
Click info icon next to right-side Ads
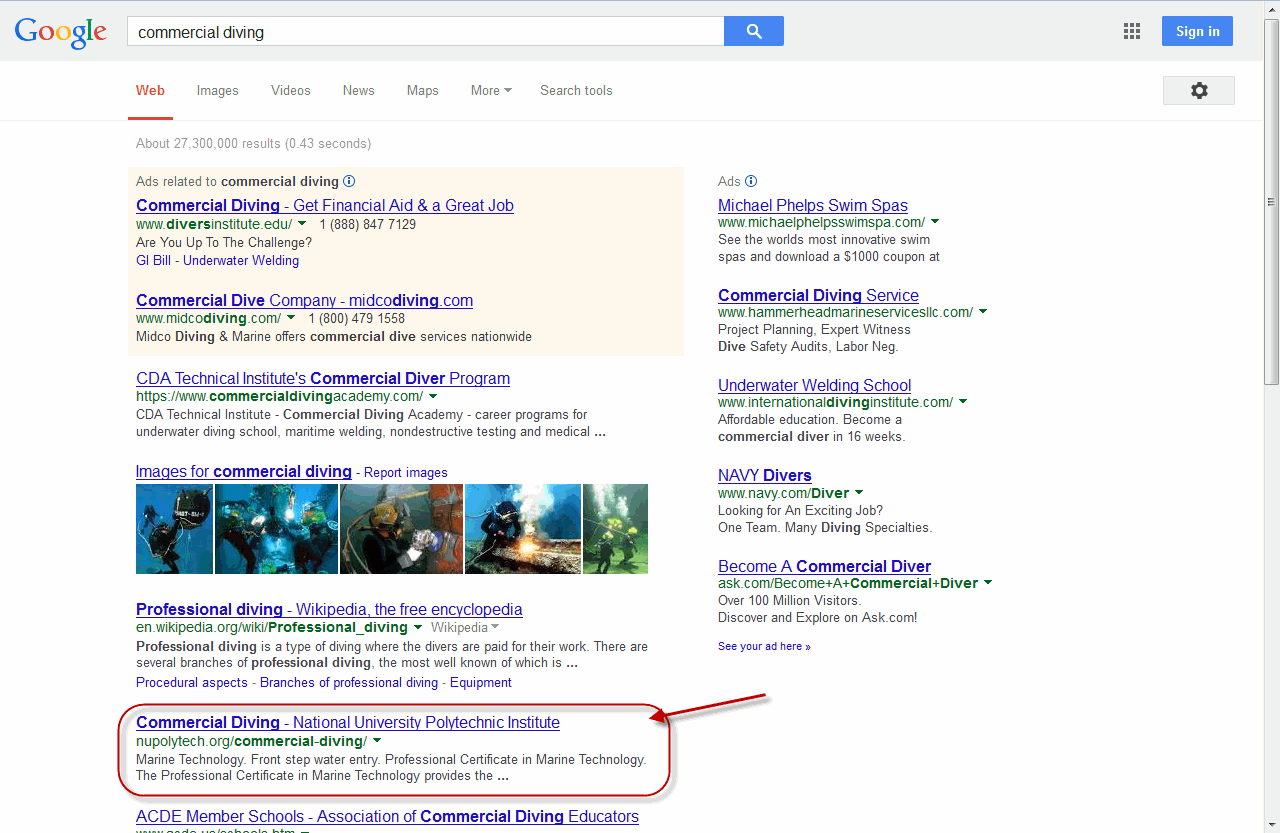tap(751, 182)
